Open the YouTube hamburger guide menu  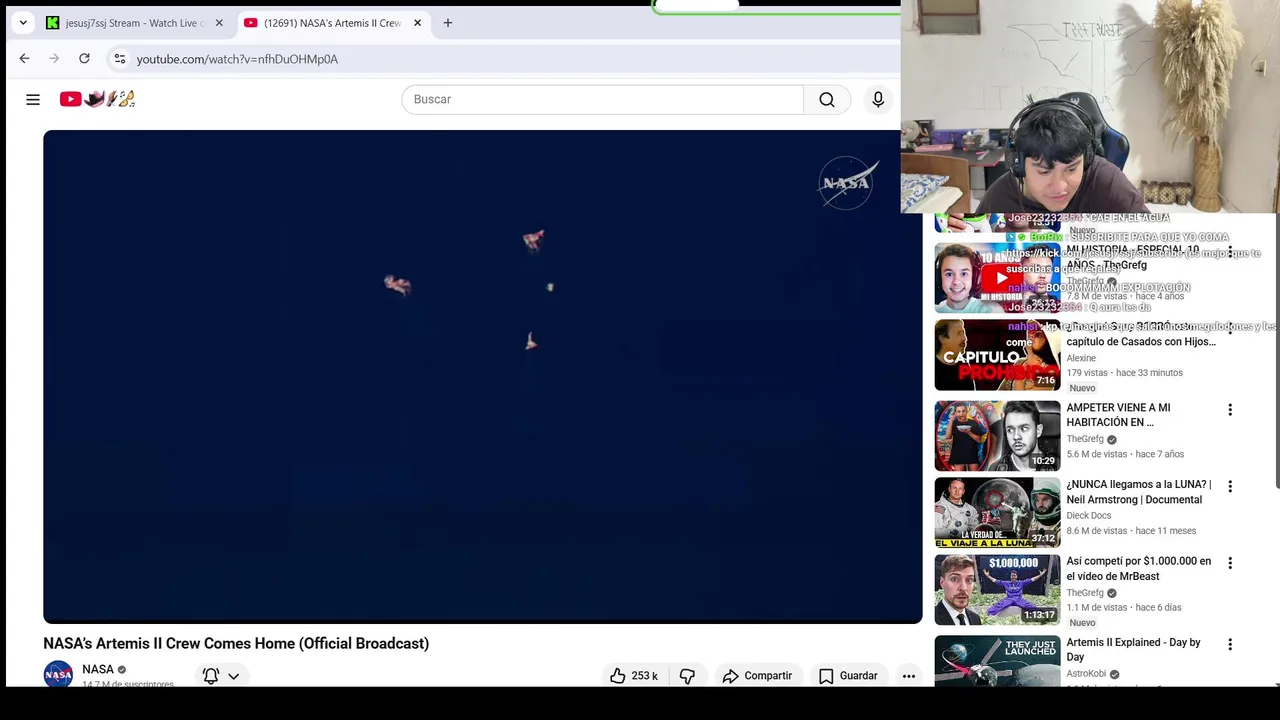pyautogui.click(x=33, y=99)
